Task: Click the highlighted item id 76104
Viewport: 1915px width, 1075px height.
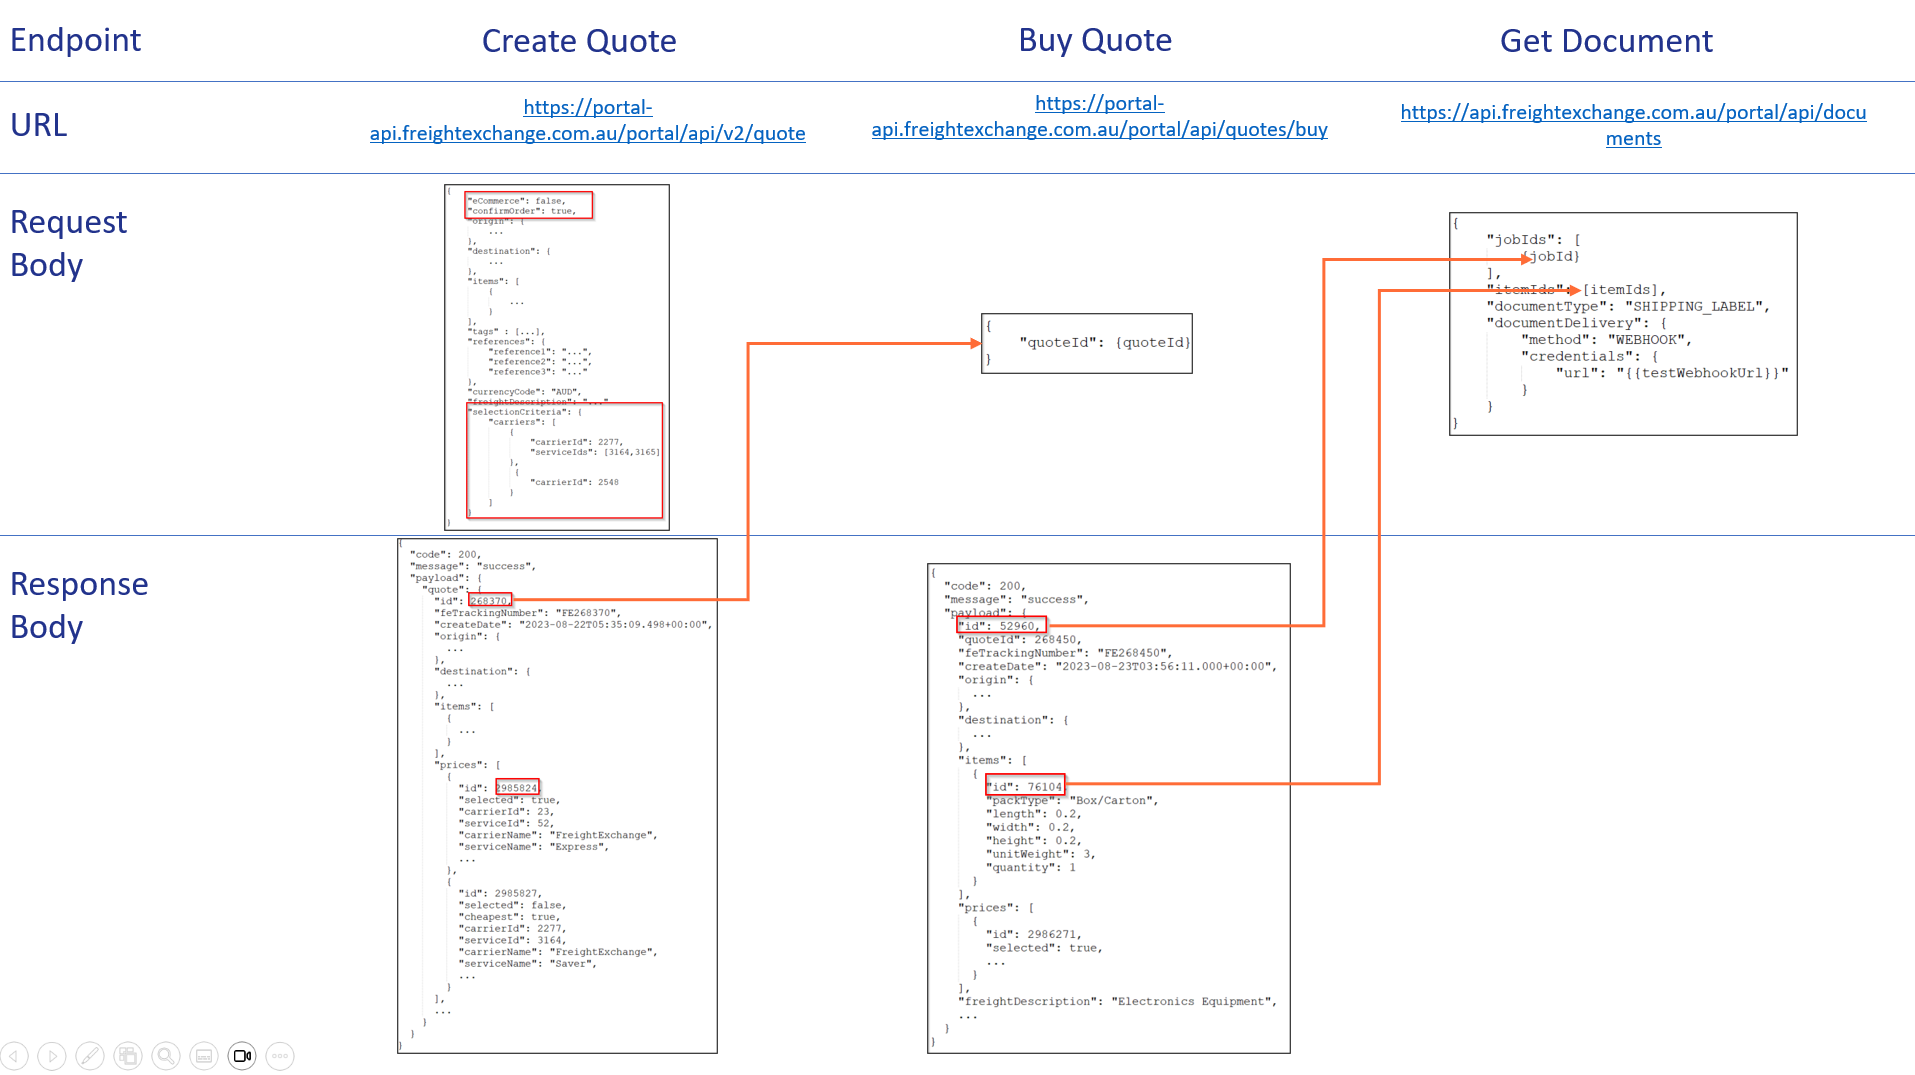Action: click(x=1026, y=786)
